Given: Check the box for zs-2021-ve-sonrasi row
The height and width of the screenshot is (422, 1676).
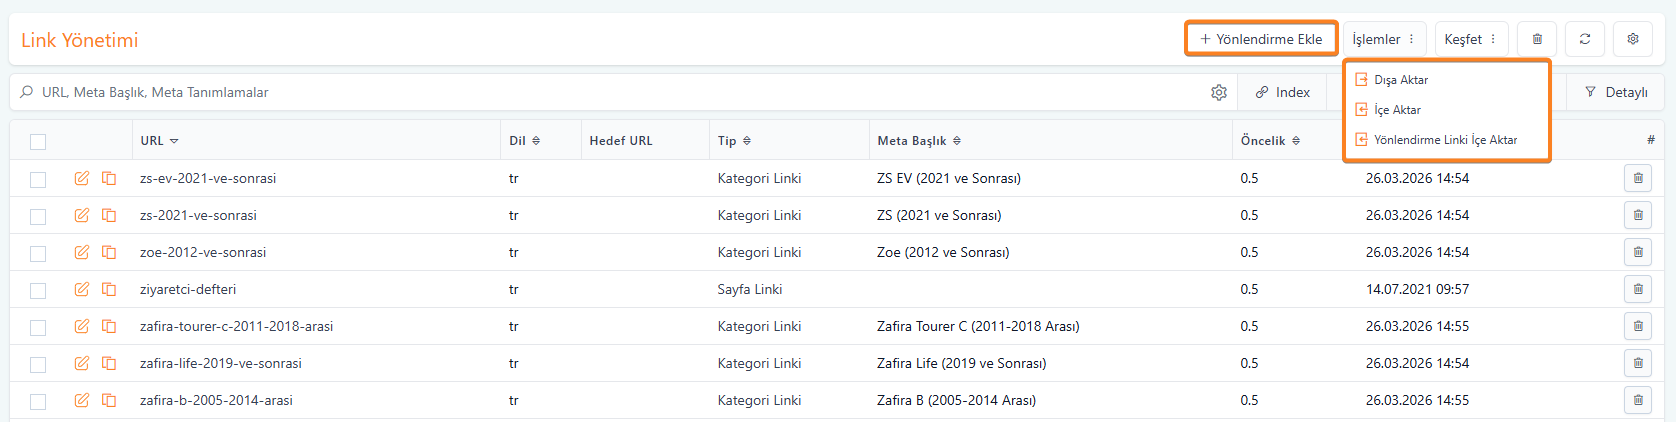Looking at the screenshot, I should tap(38, 216).
